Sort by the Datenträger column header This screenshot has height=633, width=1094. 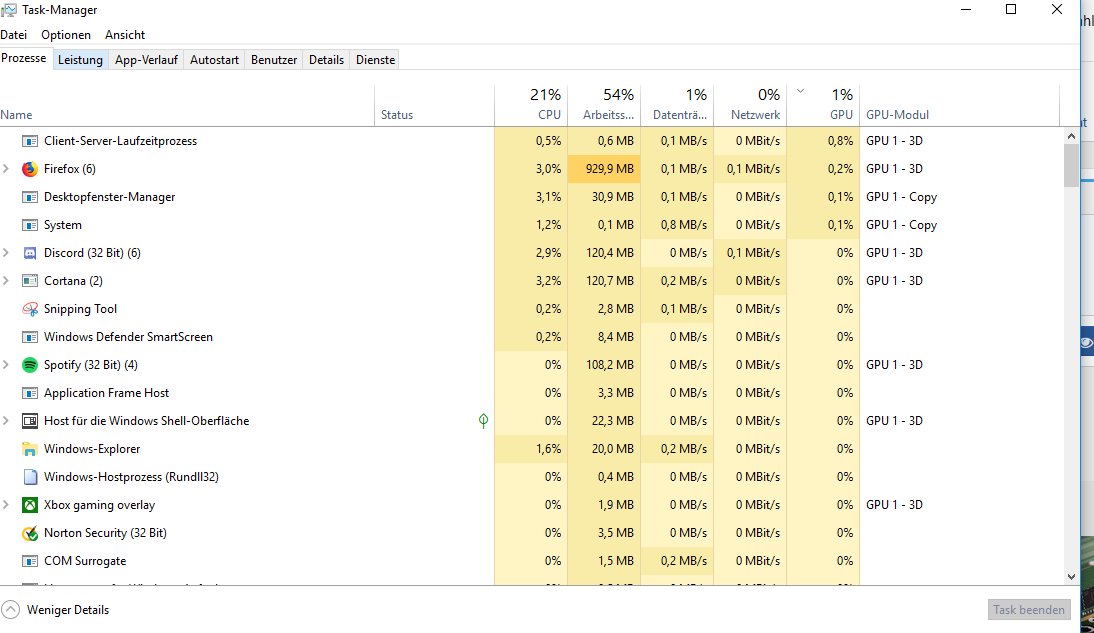click(677, 106)
